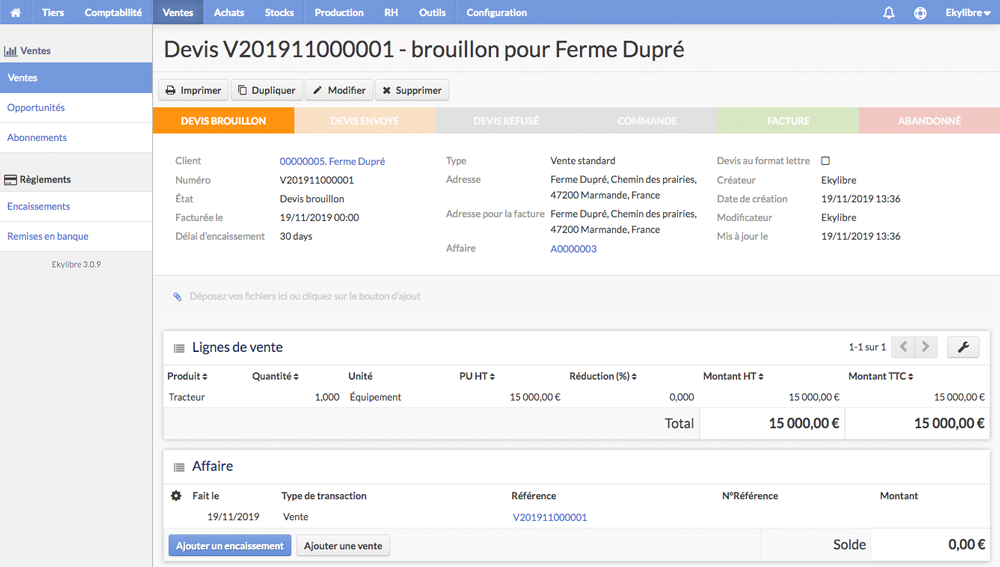The width and height of the screenshot is (1000, 567).
Task: Click the Modifier button
Action: point(339,91)
